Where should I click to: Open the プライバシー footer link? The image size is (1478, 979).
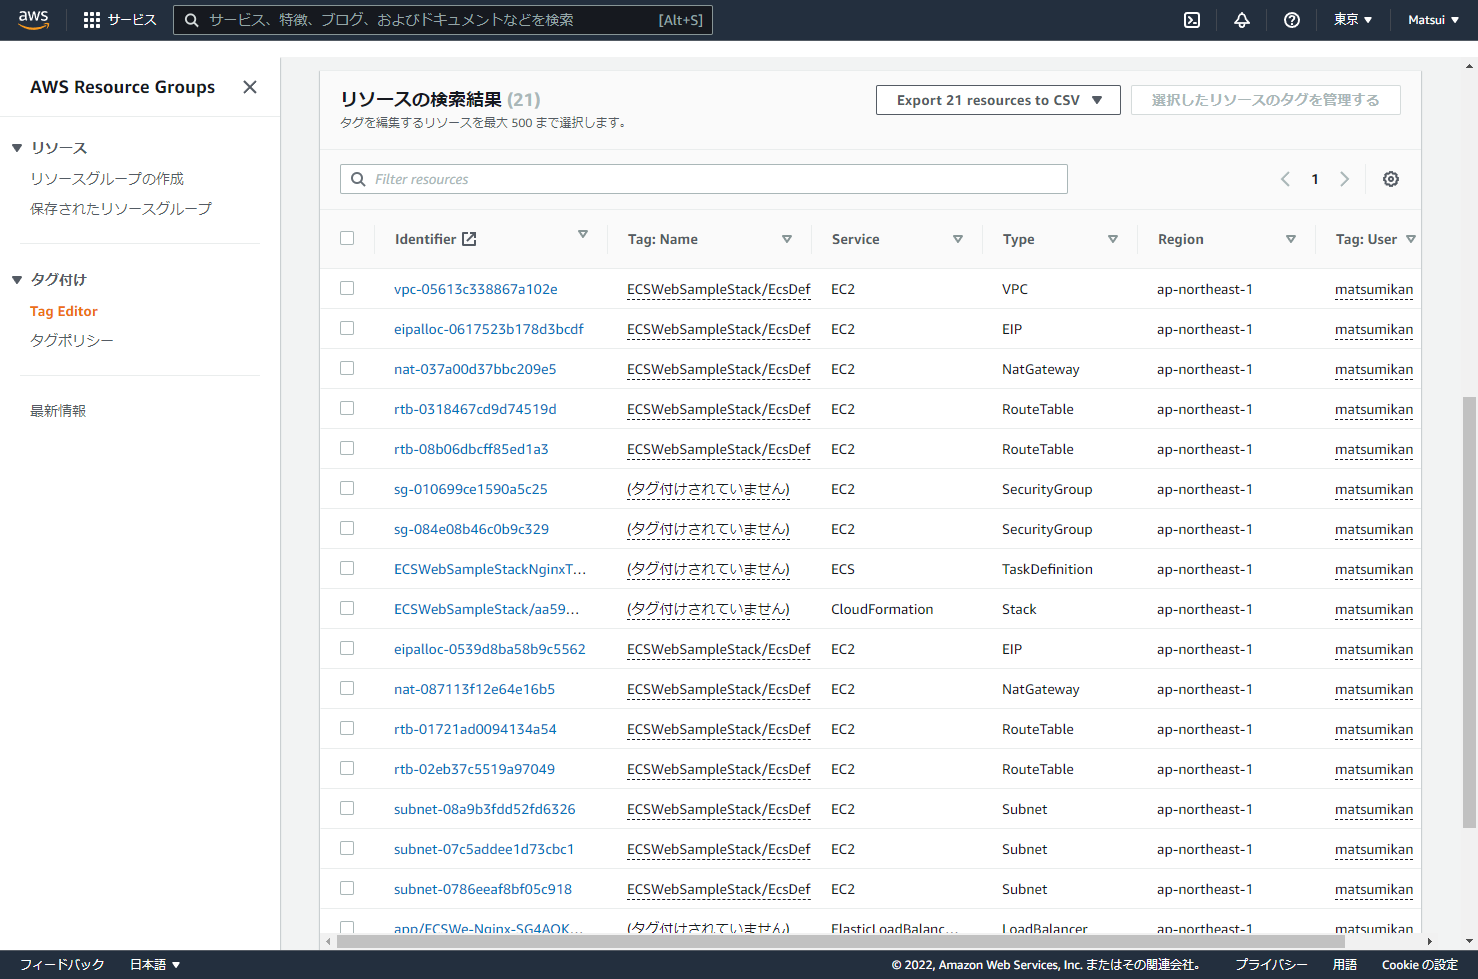click(1271, 965)
